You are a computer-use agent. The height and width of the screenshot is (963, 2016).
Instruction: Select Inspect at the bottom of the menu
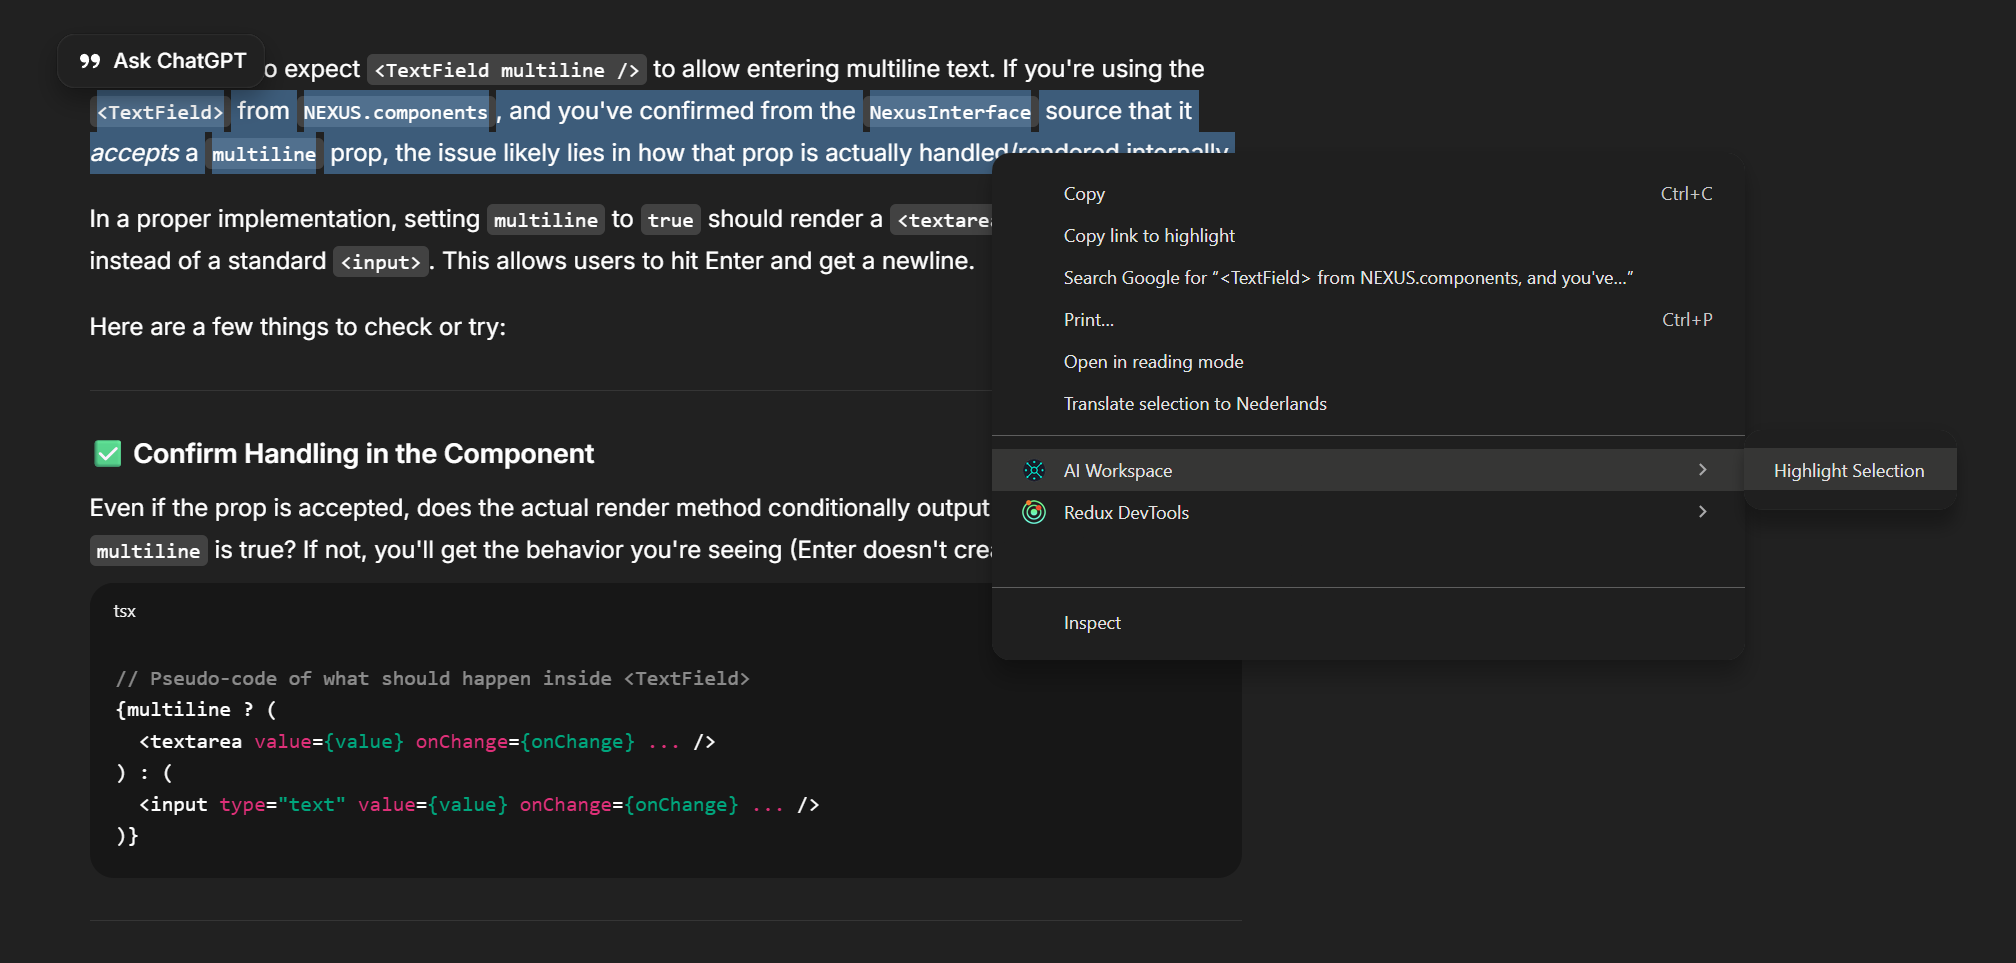click(1092, 622)
